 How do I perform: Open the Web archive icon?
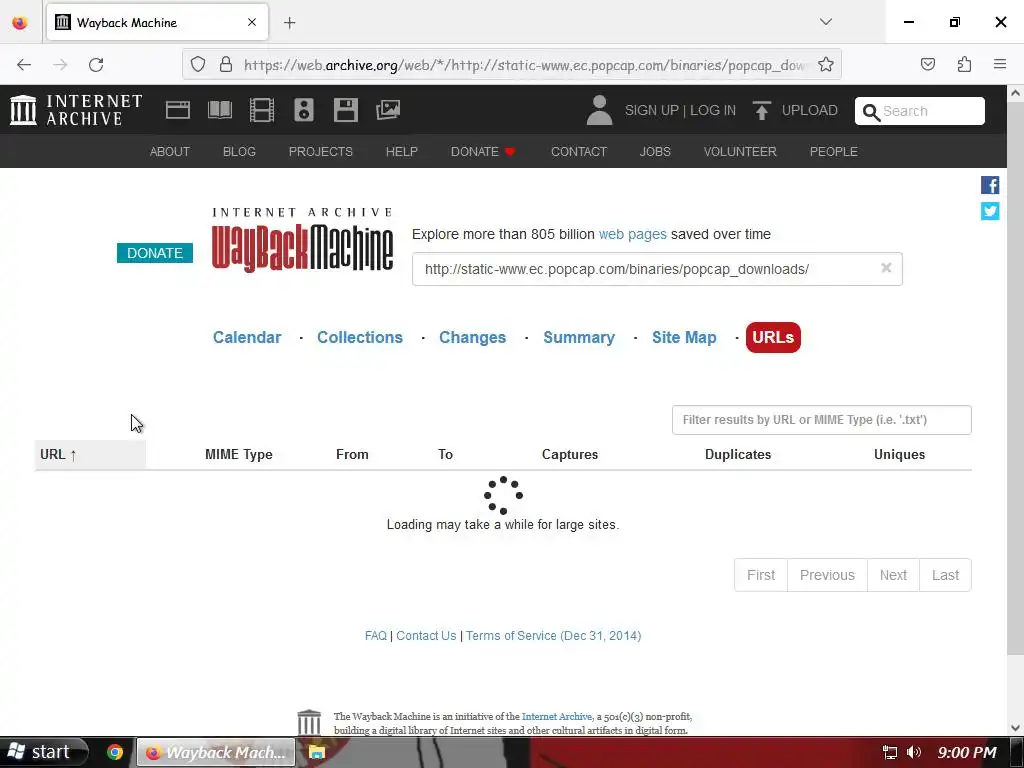[178, 110]
